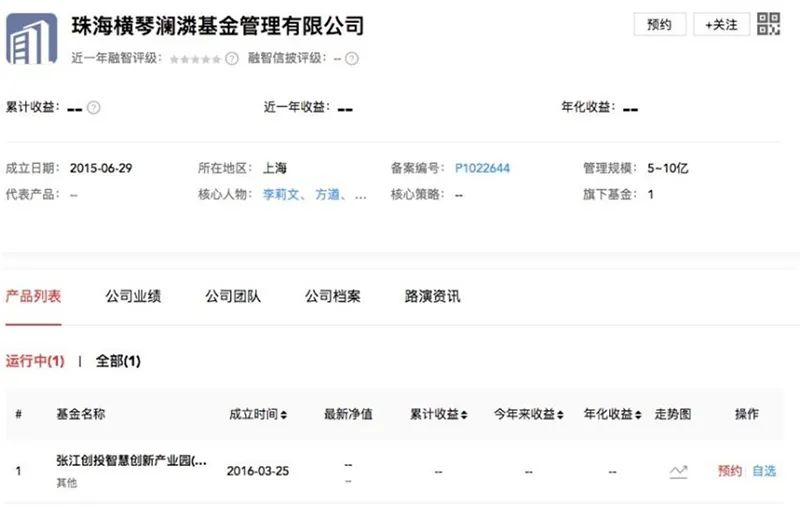Click the fund date 2016-03-25

point(258,471)
